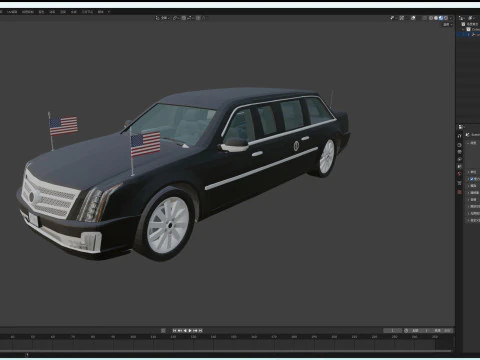480x360 pixels.
Task: Open the Texture properties tab
Action: (x=460, y=192)
